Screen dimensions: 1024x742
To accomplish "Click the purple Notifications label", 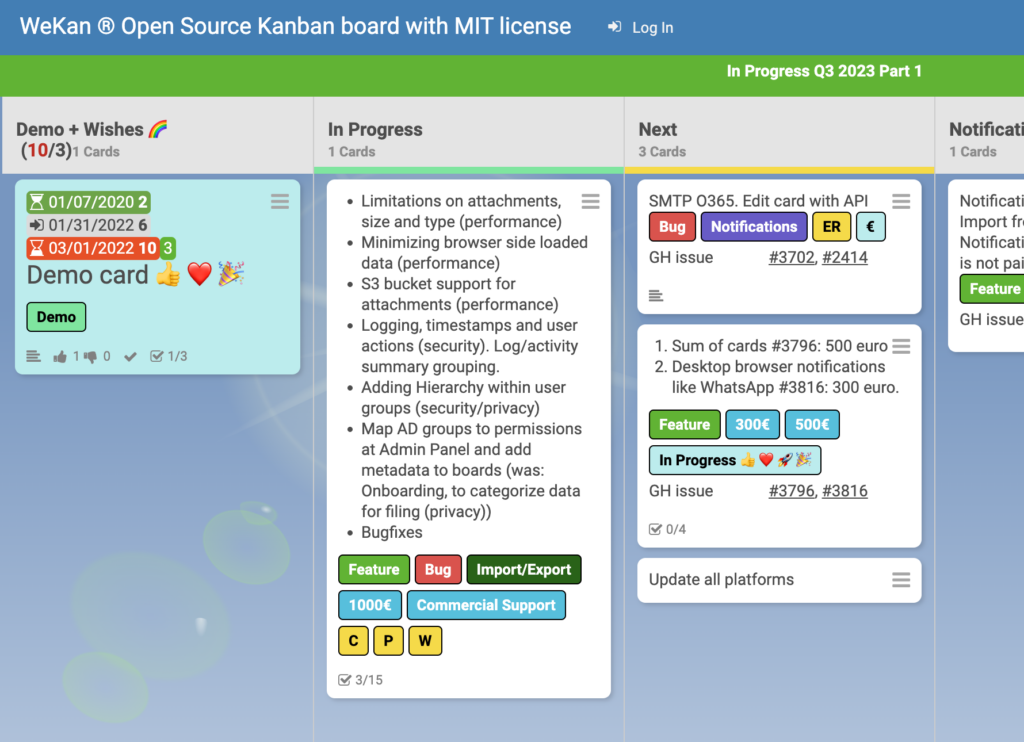I will click(754, 227).
